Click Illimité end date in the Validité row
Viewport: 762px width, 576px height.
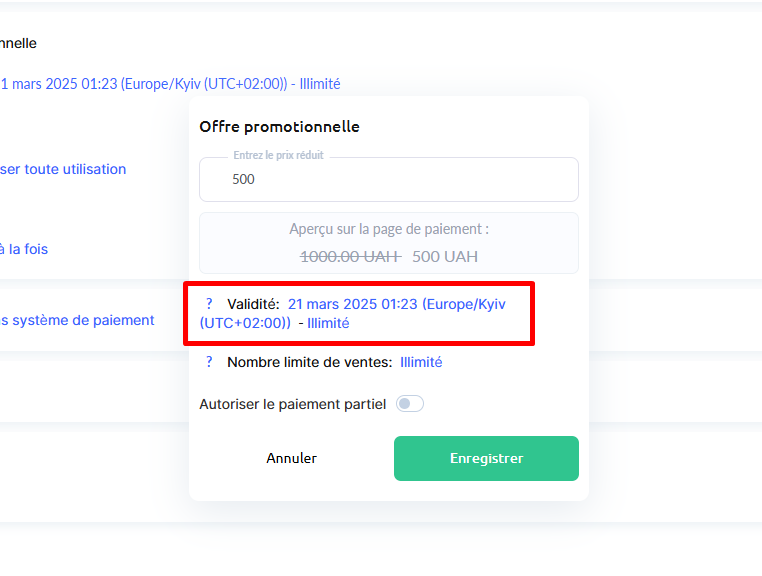point(328,323)
